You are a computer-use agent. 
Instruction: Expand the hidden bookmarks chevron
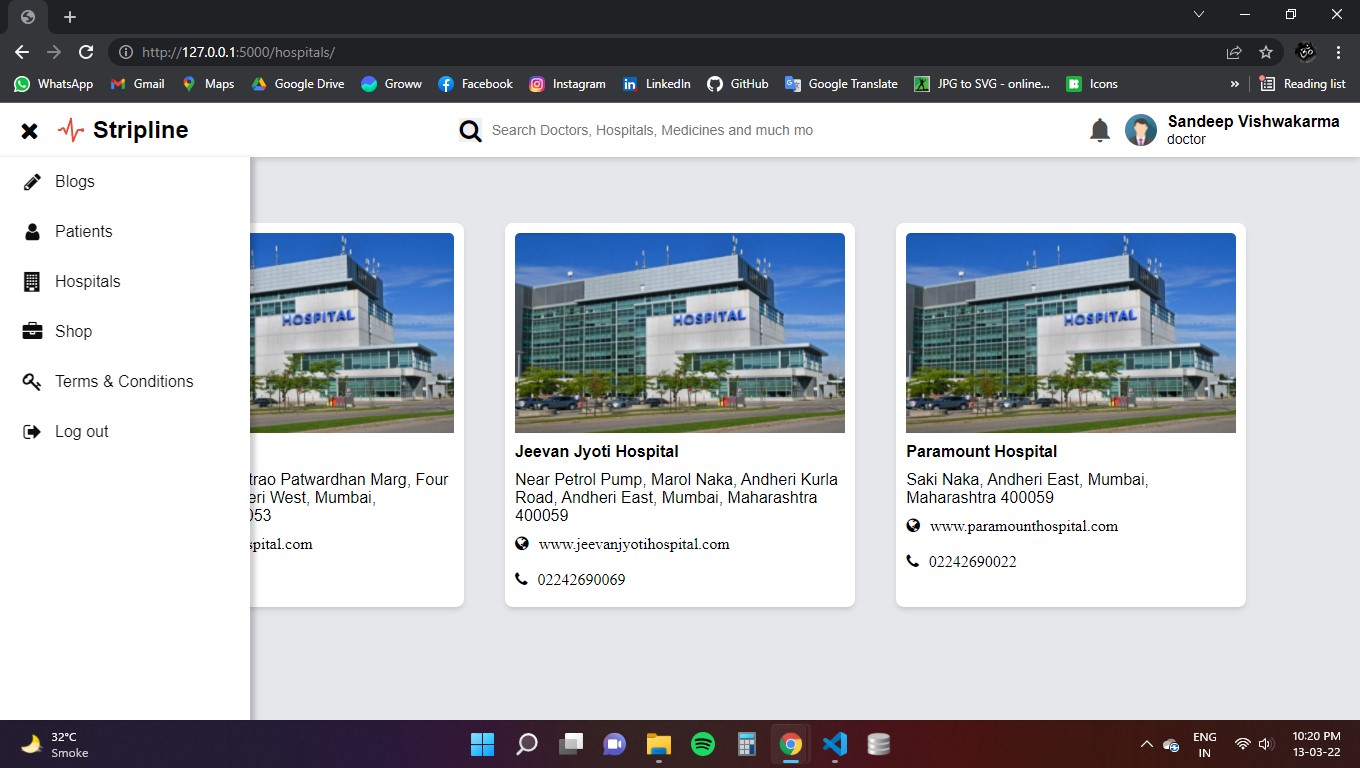click(1234, 84)
